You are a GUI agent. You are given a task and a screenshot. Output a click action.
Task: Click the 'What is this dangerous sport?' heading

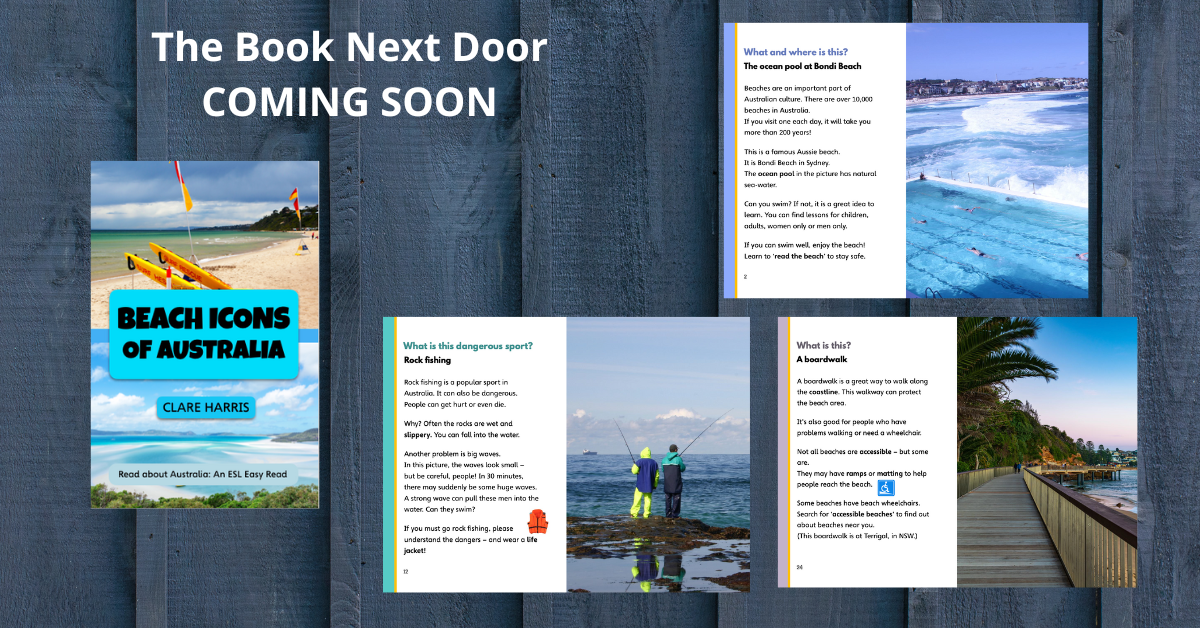click(467, 346)
